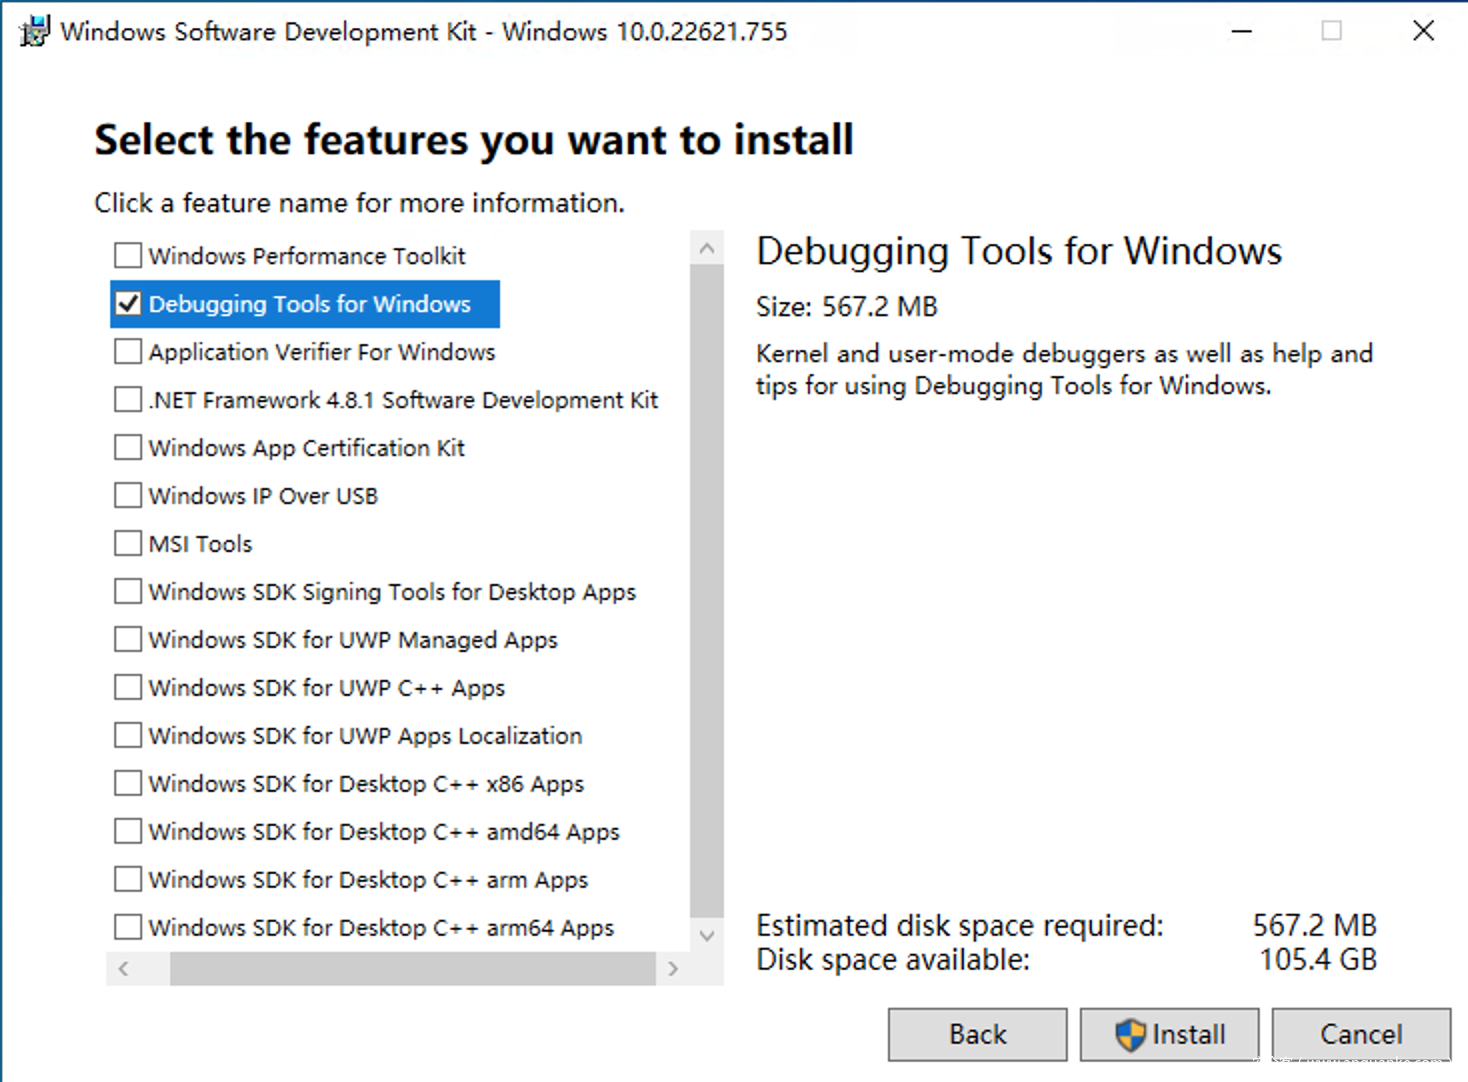Click the horizontal scrollbar thumb
Viewport: 1468px width, 1082px height.
412,968
